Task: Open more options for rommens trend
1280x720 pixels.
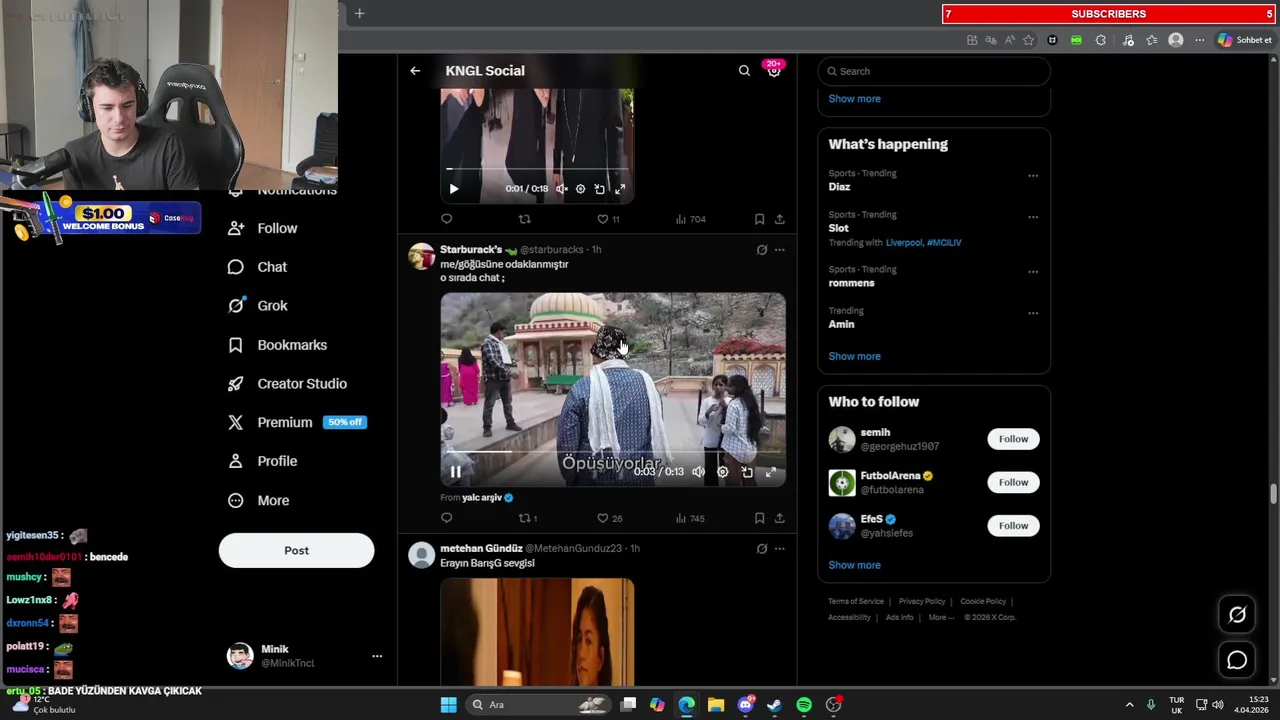Action: (x=1033, y=272)
